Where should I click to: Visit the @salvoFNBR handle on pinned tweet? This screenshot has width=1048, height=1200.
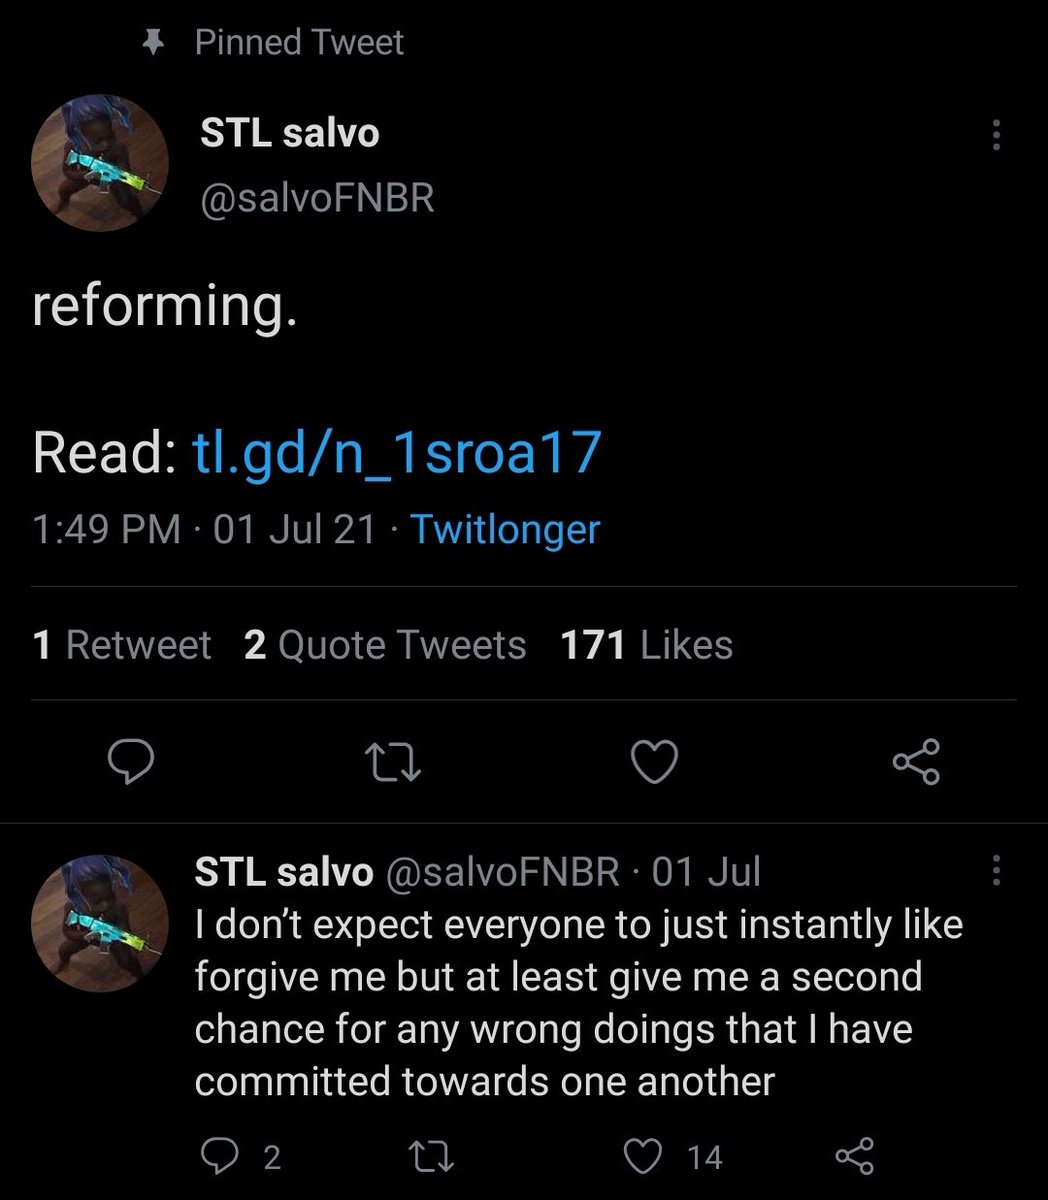317,198
